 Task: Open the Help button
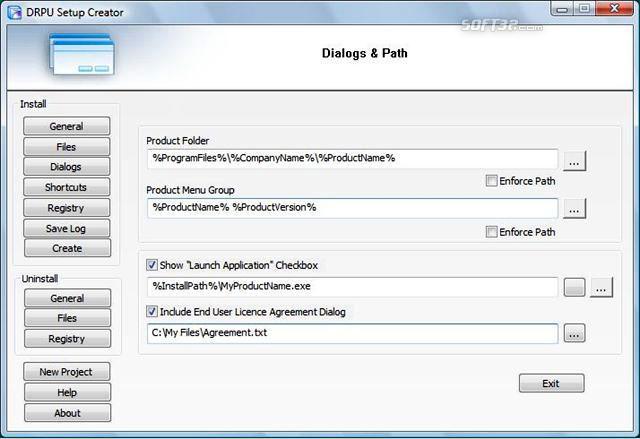pyautogui.click(x=67, y=392)
